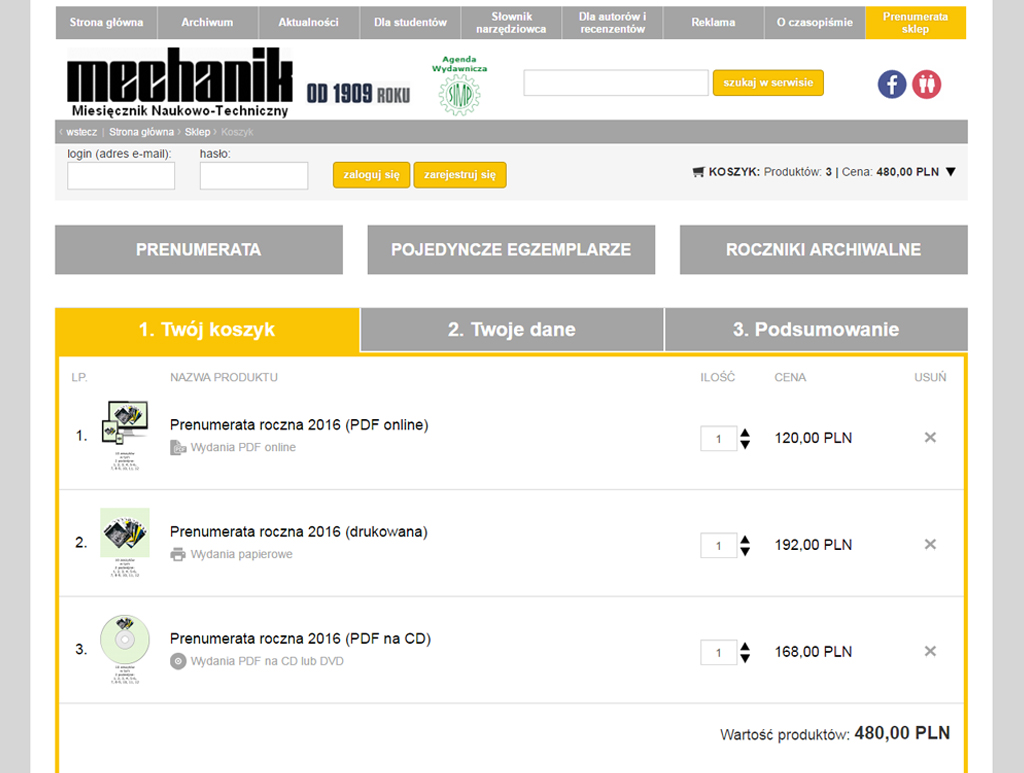
Task: Expand the Koszyk cart summary dropdown arrow
Action: (950, 172)
